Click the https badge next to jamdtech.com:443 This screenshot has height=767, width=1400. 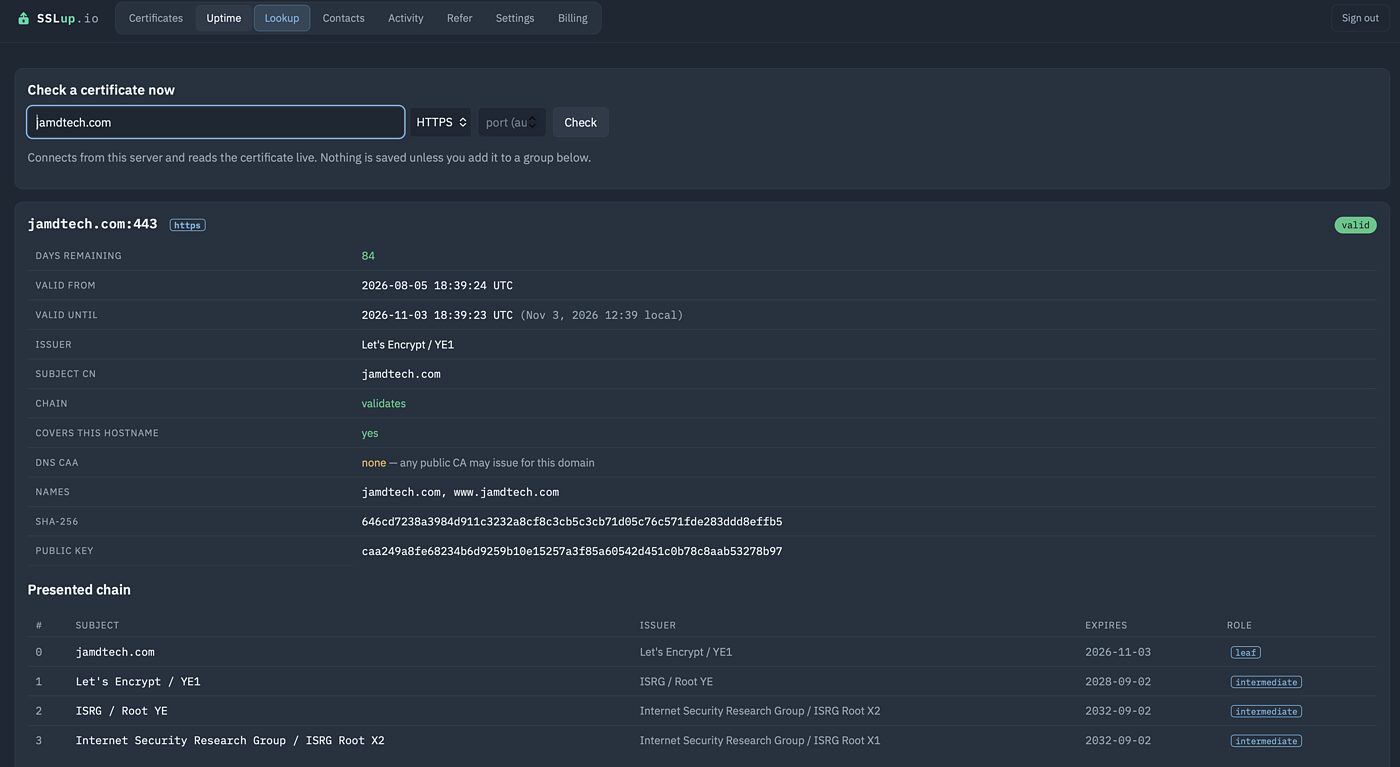pyautogui.click(x=188, y=225)
